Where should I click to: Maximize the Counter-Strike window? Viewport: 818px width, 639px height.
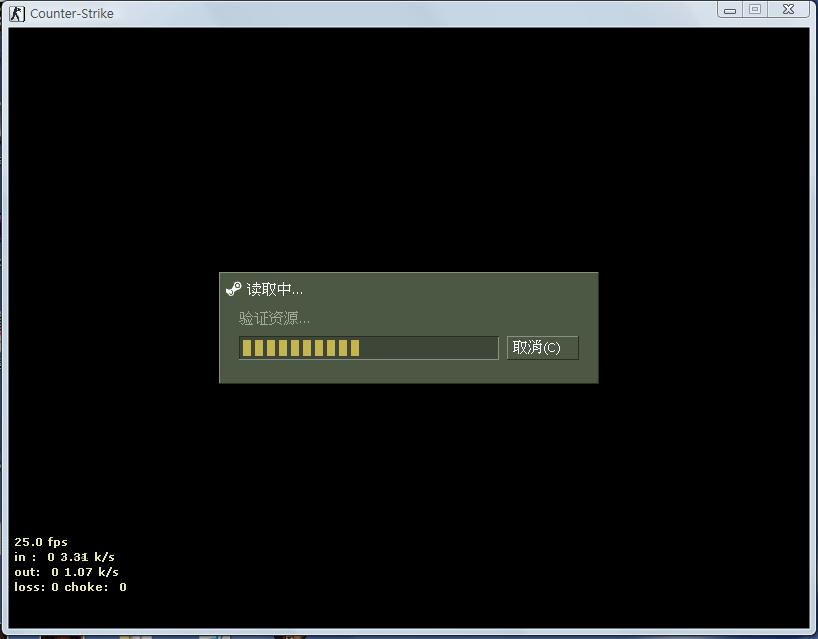click(755, 9)
